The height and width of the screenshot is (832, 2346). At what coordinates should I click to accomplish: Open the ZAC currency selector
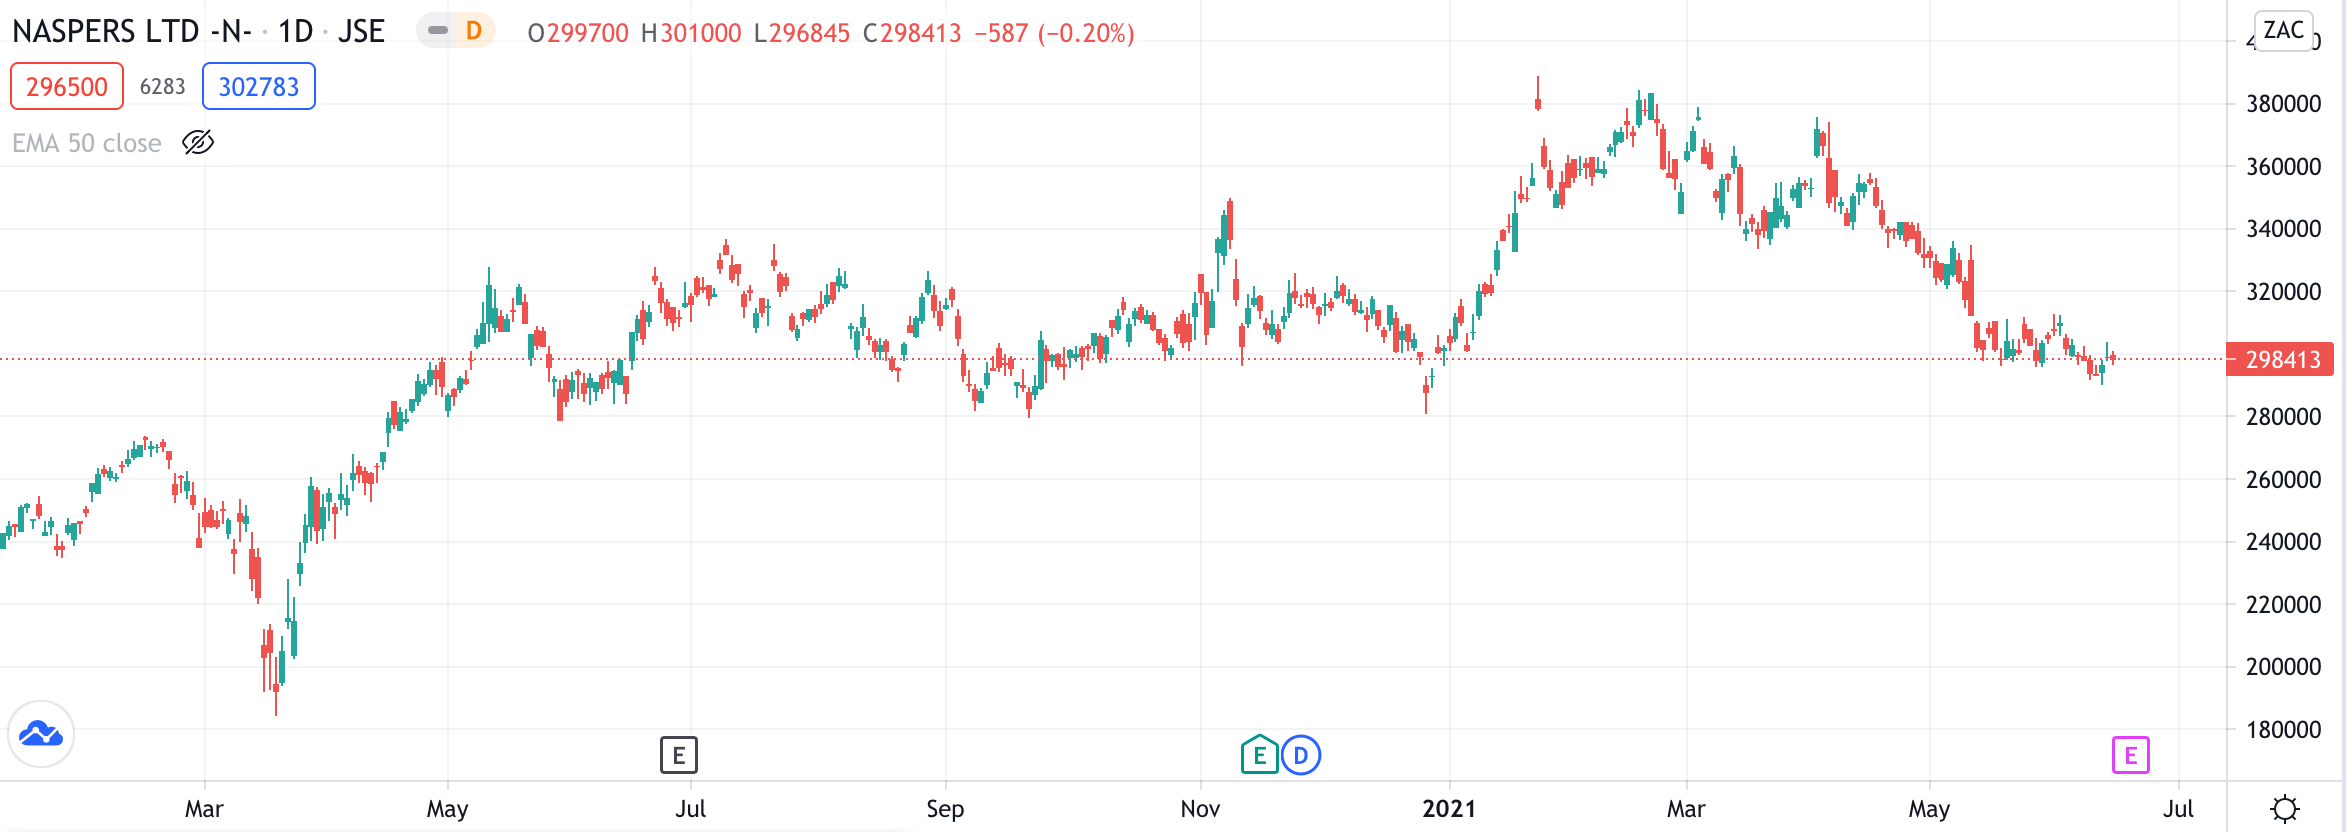click(2284, 30)
